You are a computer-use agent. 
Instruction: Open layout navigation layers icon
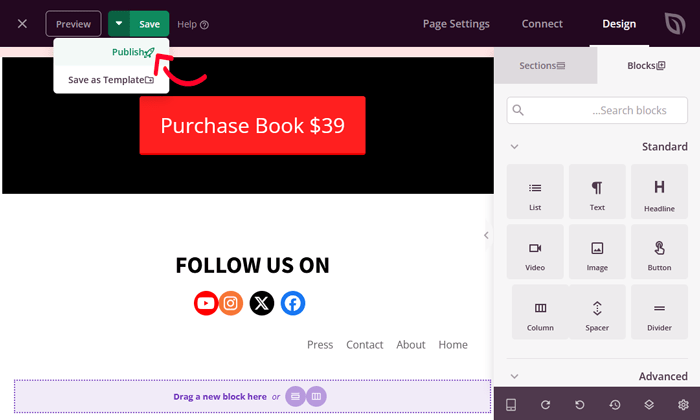[x=649, y=404]
